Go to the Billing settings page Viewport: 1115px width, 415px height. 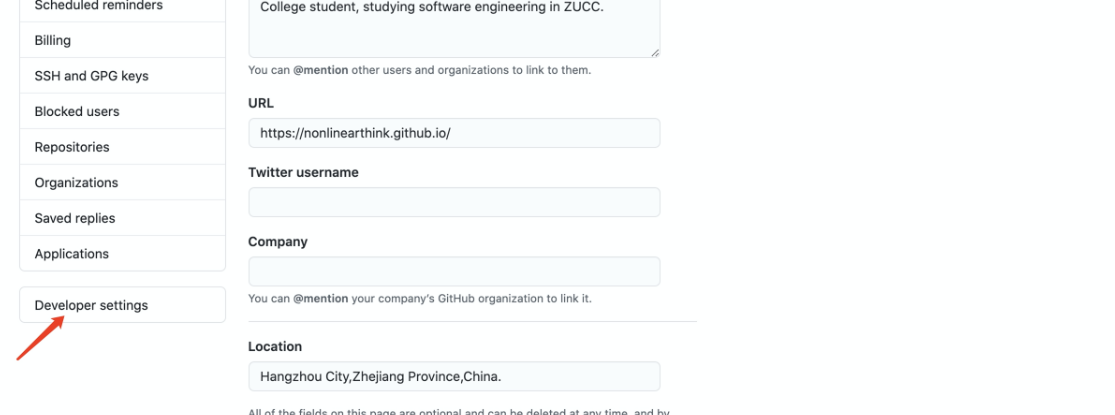52,41
